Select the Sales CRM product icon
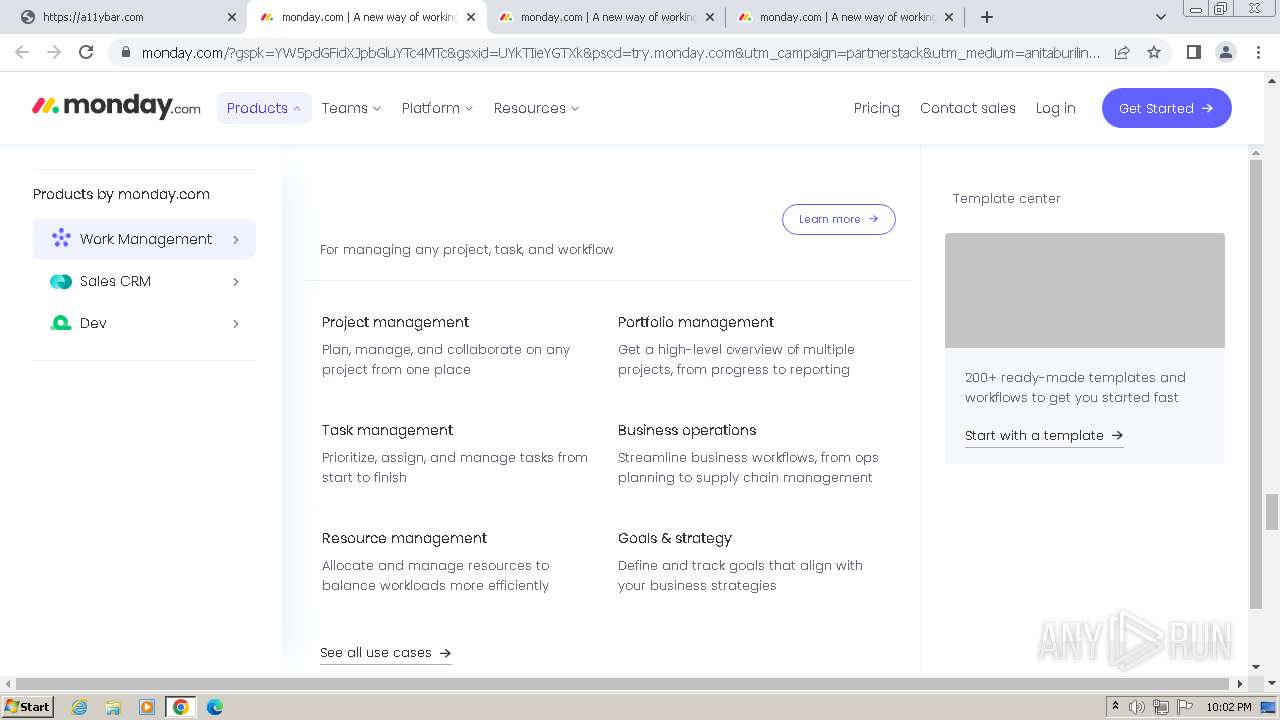1280x720 pixels. (61, 282)
